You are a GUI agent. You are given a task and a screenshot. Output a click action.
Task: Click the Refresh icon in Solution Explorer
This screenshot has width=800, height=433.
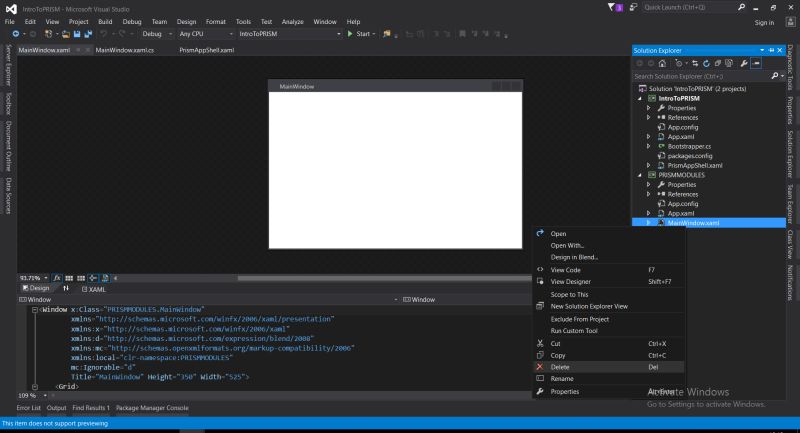click(x=707, y=63)
